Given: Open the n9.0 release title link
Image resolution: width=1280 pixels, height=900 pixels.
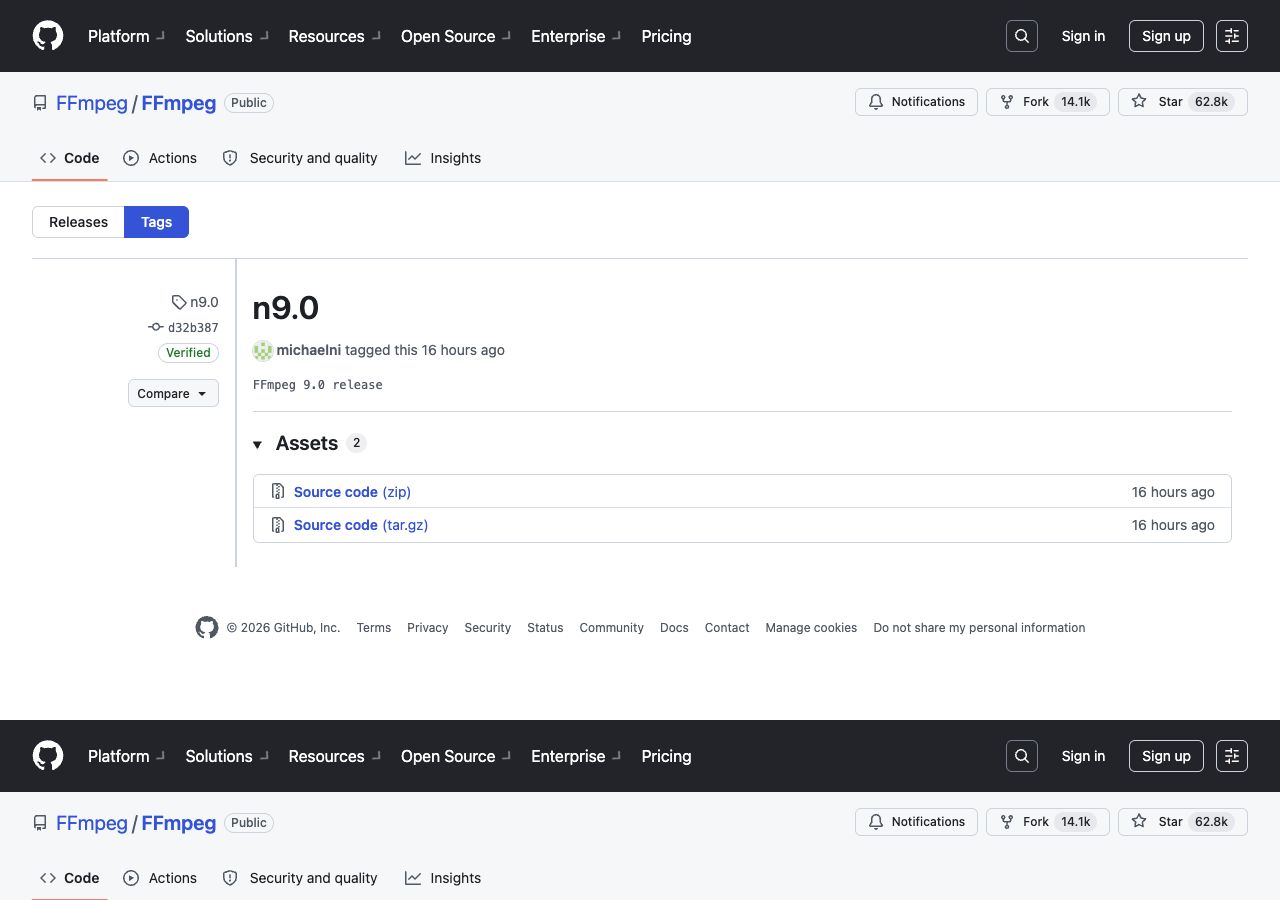Looking at the screenshot, I should pyautogui.click(x=286, y=307).
